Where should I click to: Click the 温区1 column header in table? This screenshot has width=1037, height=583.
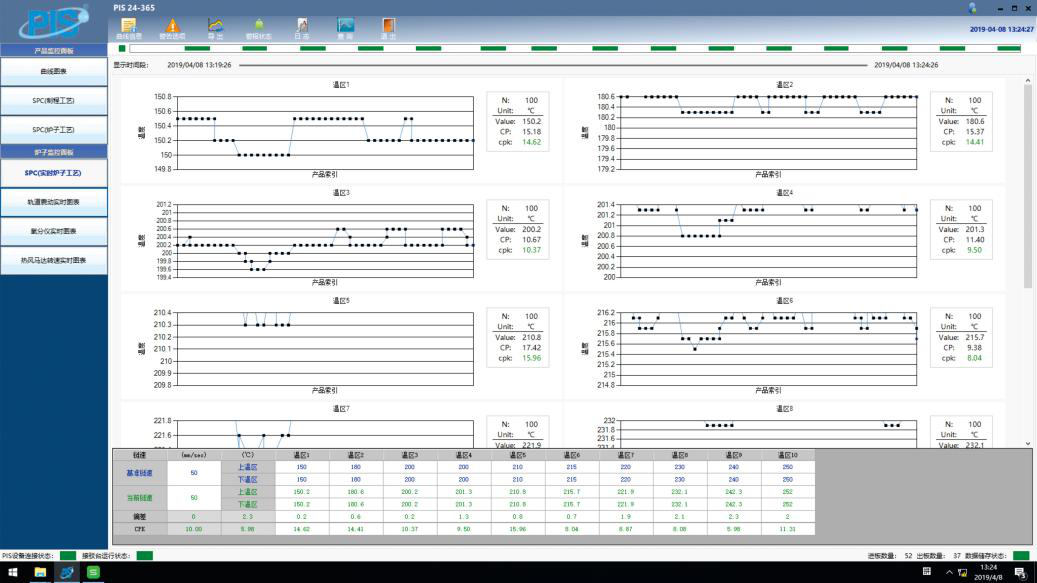pos(302,455)
